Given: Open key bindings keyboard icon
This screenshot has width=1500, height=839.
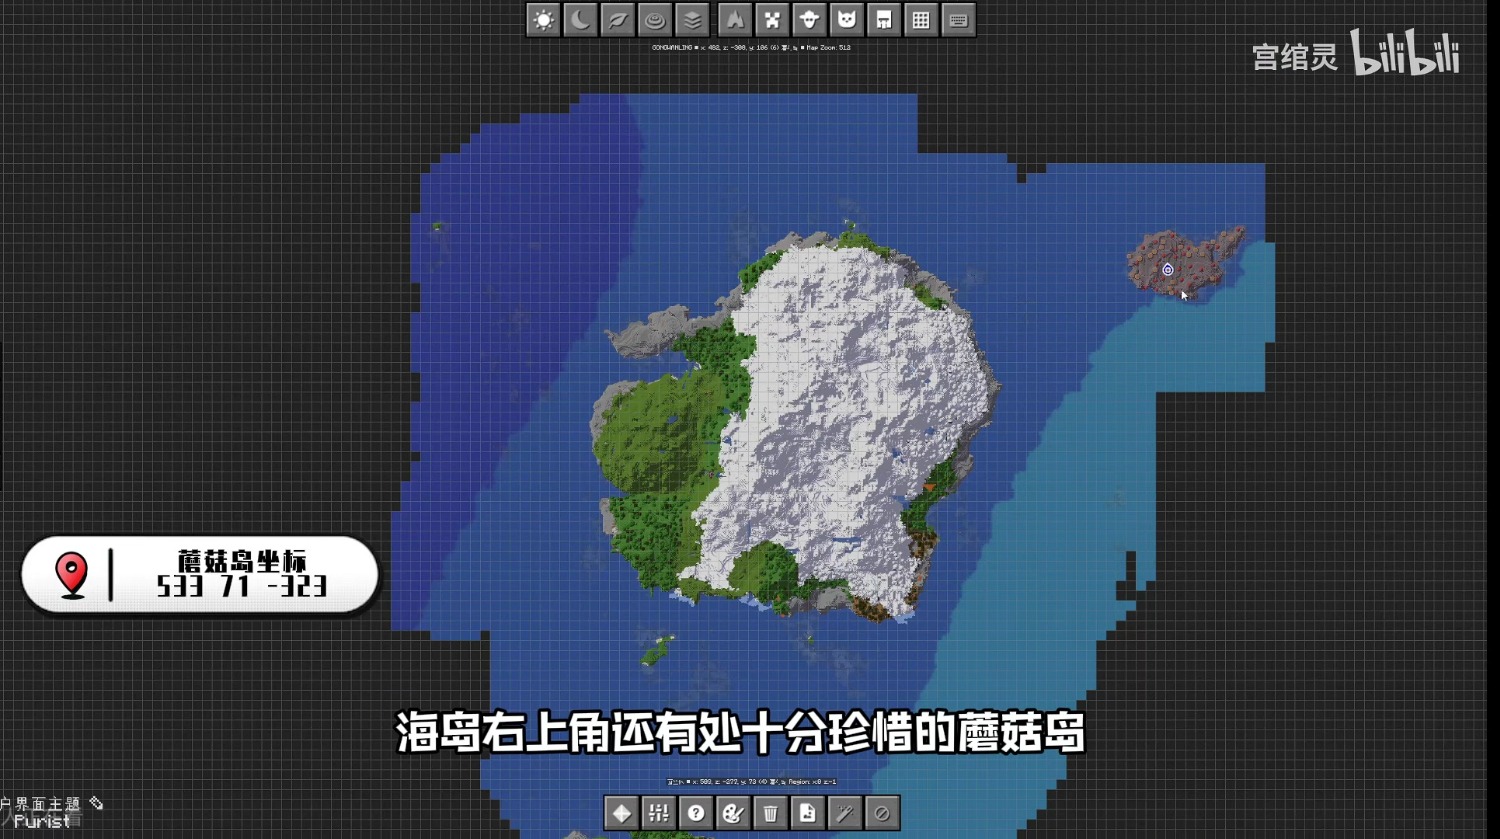Looking at the screenshot, I should point(958,20).
